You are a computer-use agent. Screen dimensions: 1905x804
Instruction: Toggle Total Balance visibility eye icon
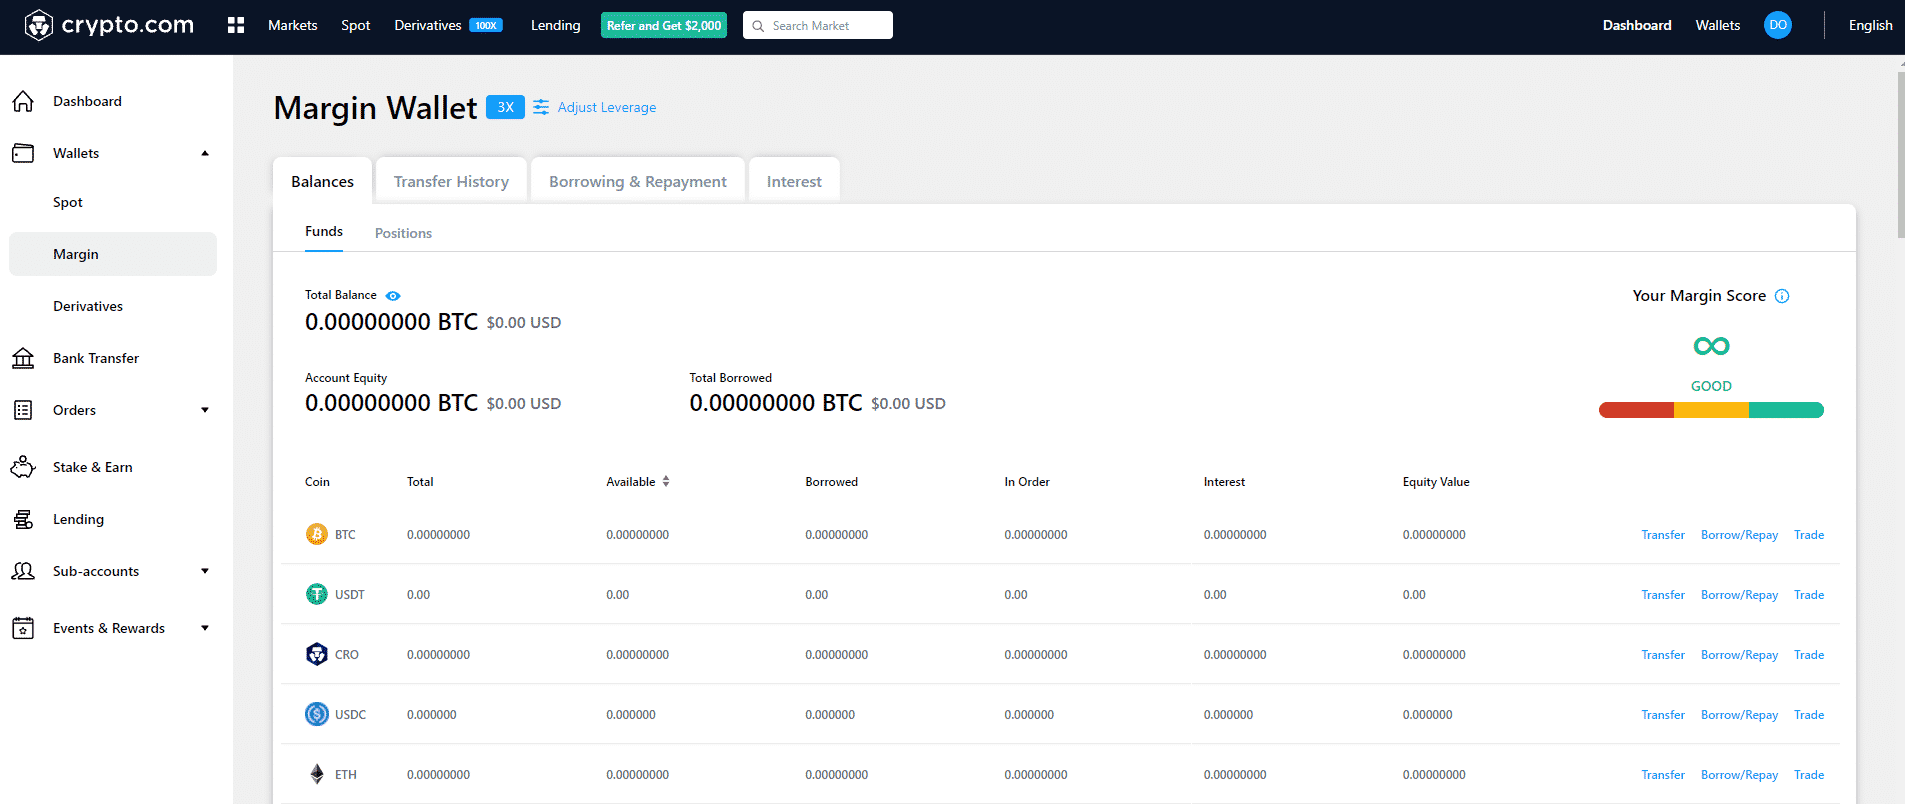[x=393, y=296]
